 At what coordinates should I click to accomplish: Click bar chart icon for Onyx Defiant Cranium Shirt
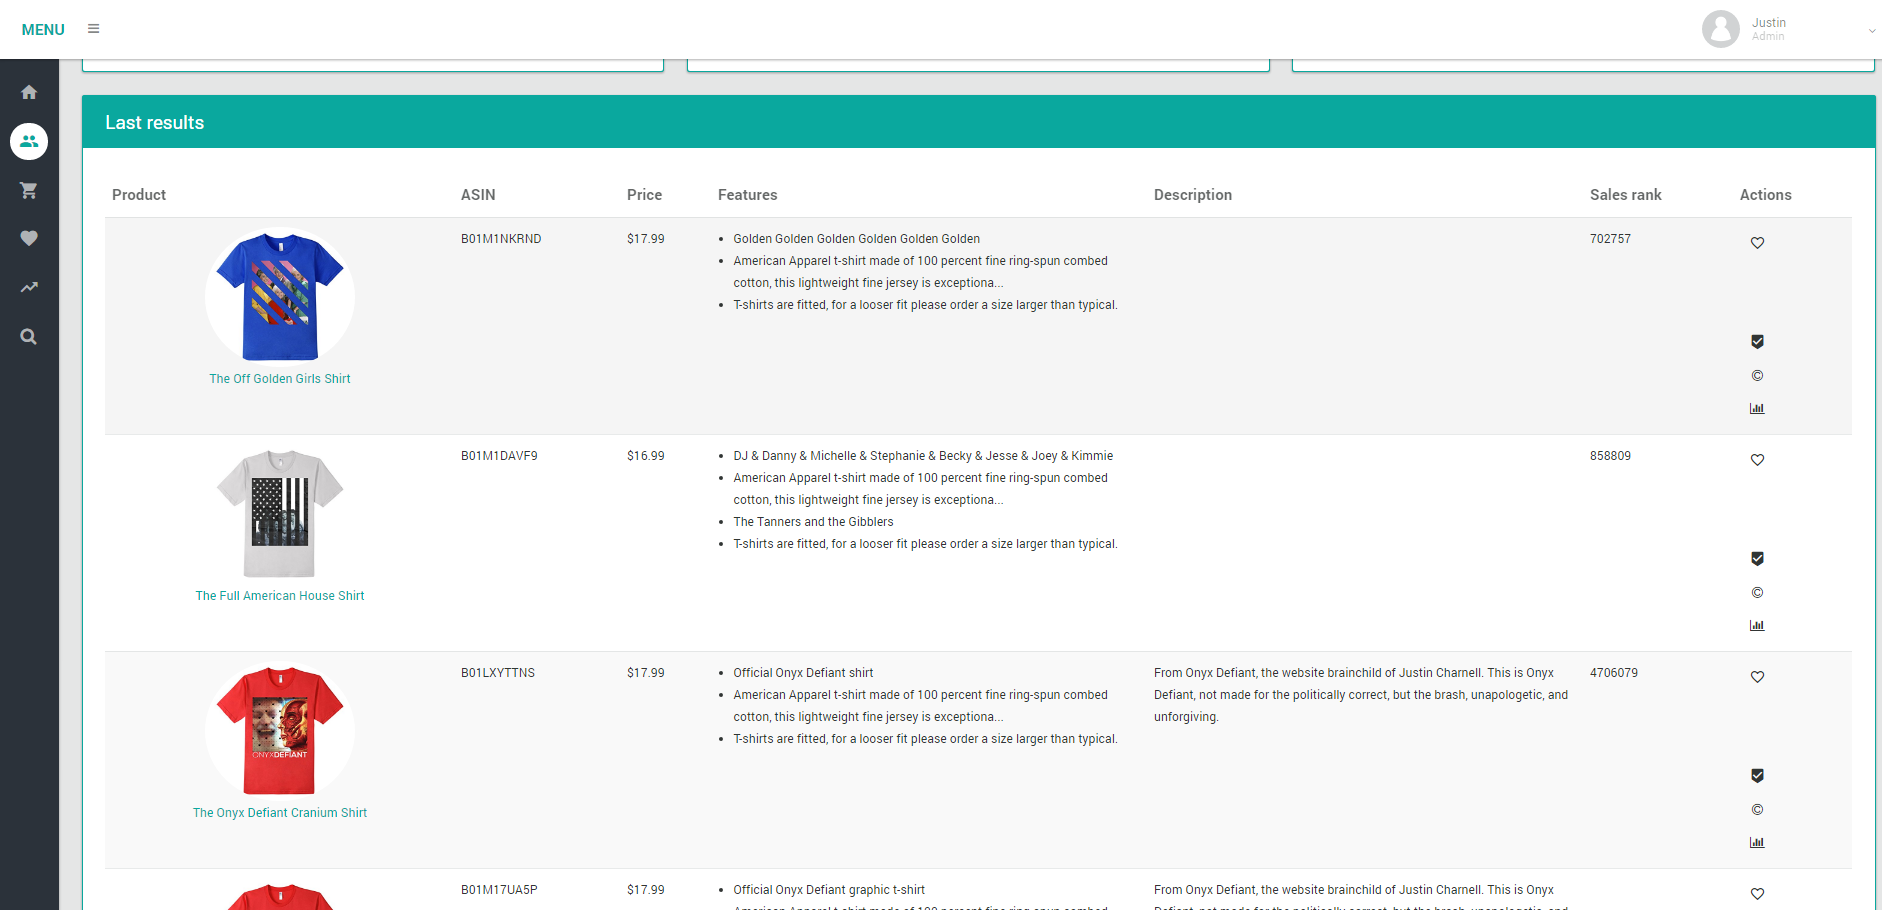point(1757,842)
